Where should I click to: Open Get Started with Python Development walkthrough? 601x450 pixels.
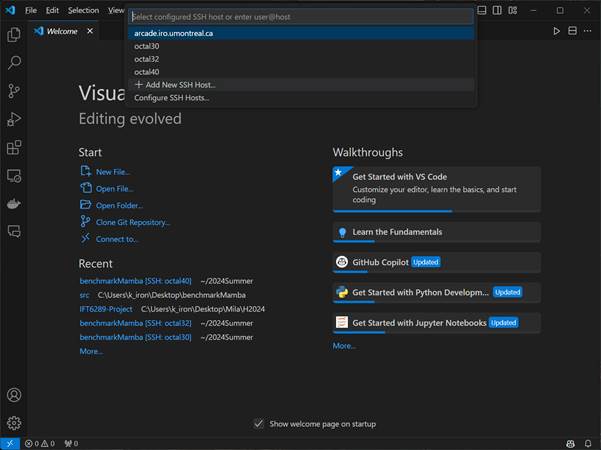[437, 293]
